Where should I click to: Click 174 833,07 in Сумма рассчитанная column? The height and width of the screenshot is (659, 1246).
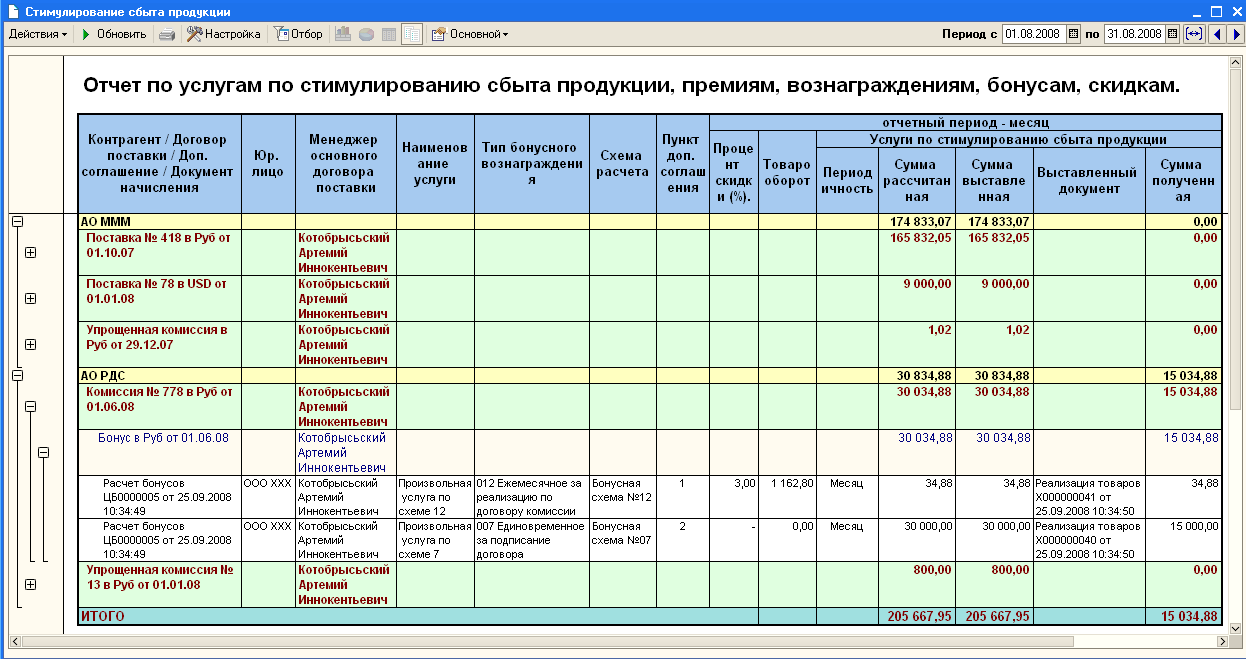coord(917,222)
